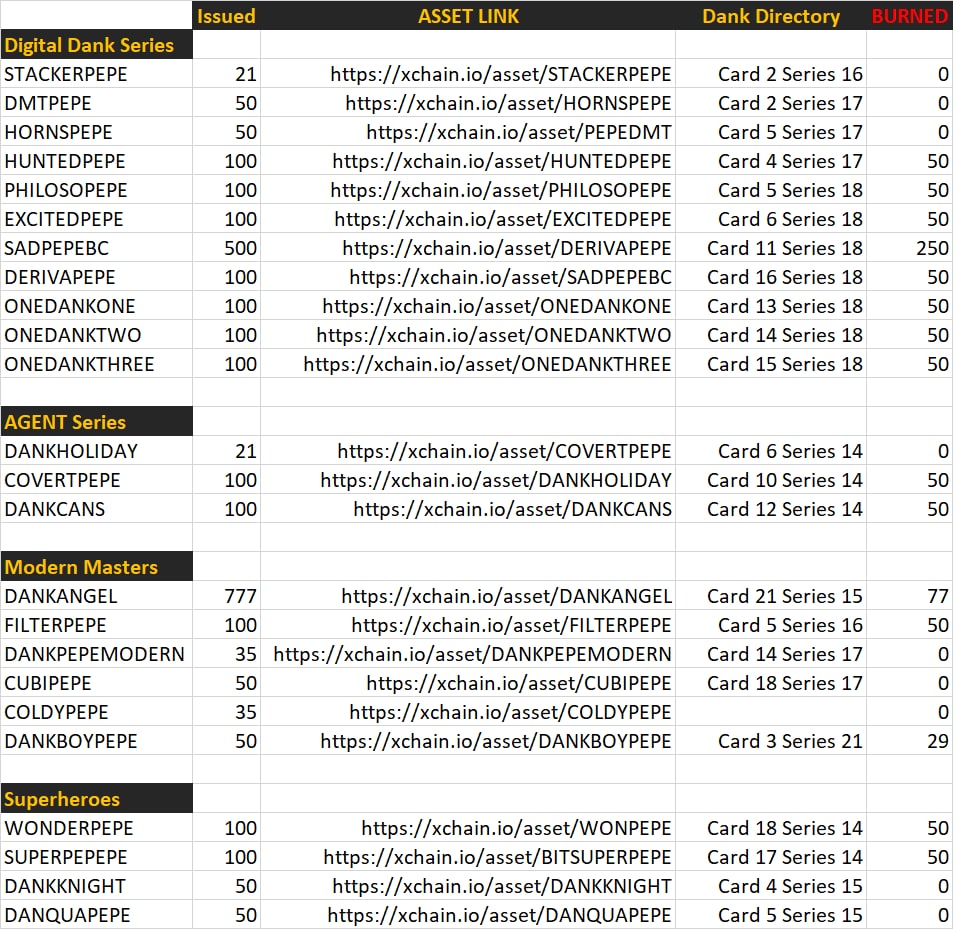953x929 pixels.
Task: Select the 777 issued value for DANKANGEL
Action: tap(227, 596)
